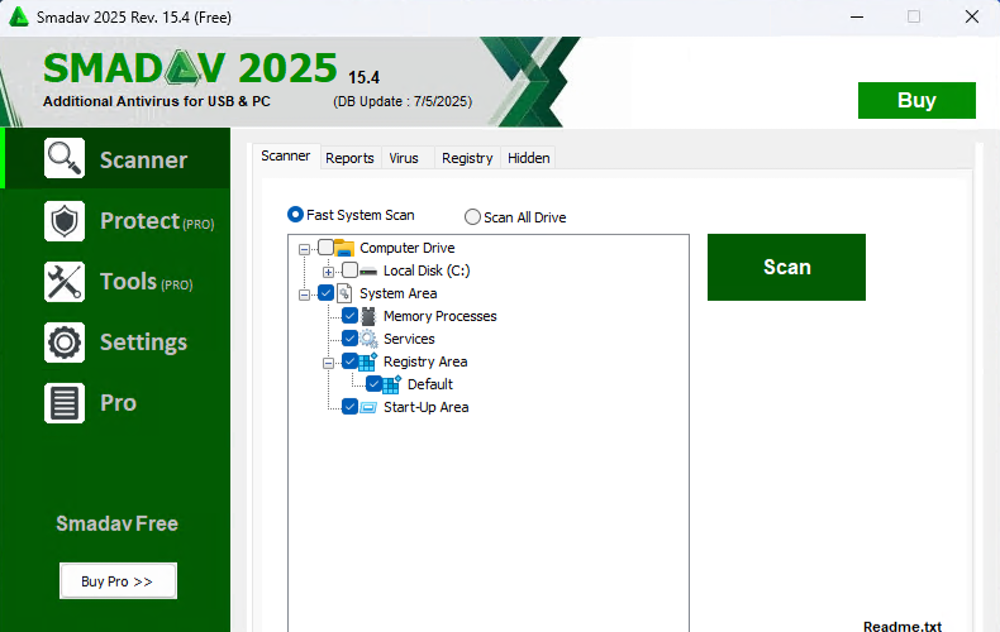Expand the Local Disk (C:) node

pyautogui.click(x=328, y=272)
